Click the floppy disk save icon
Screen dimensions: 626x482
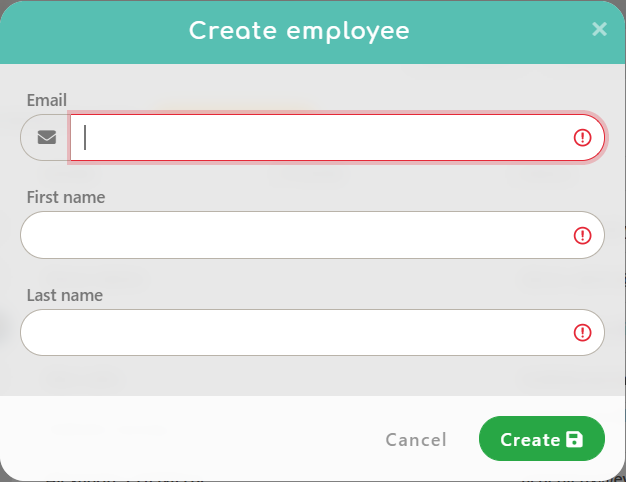pos(574,439)
